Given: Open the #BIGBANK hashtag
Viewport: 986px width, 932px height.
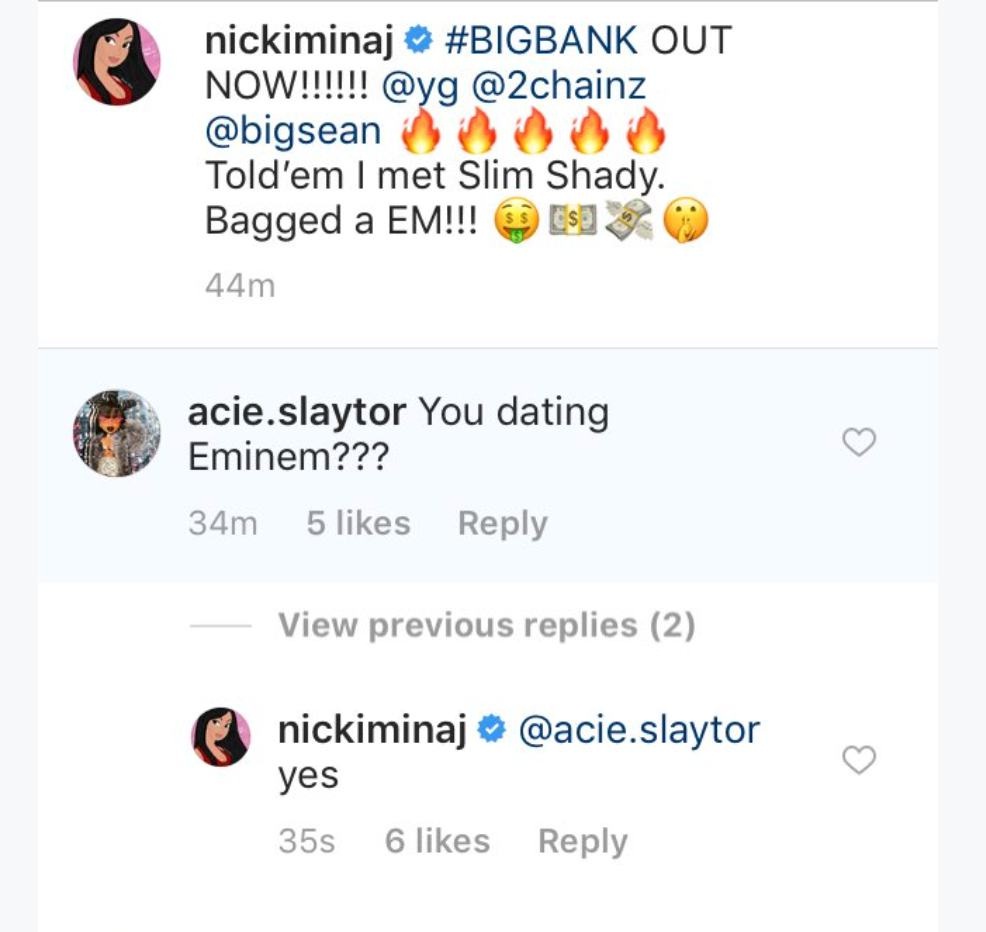Looking at the screenshot, I should click(540, 41).
